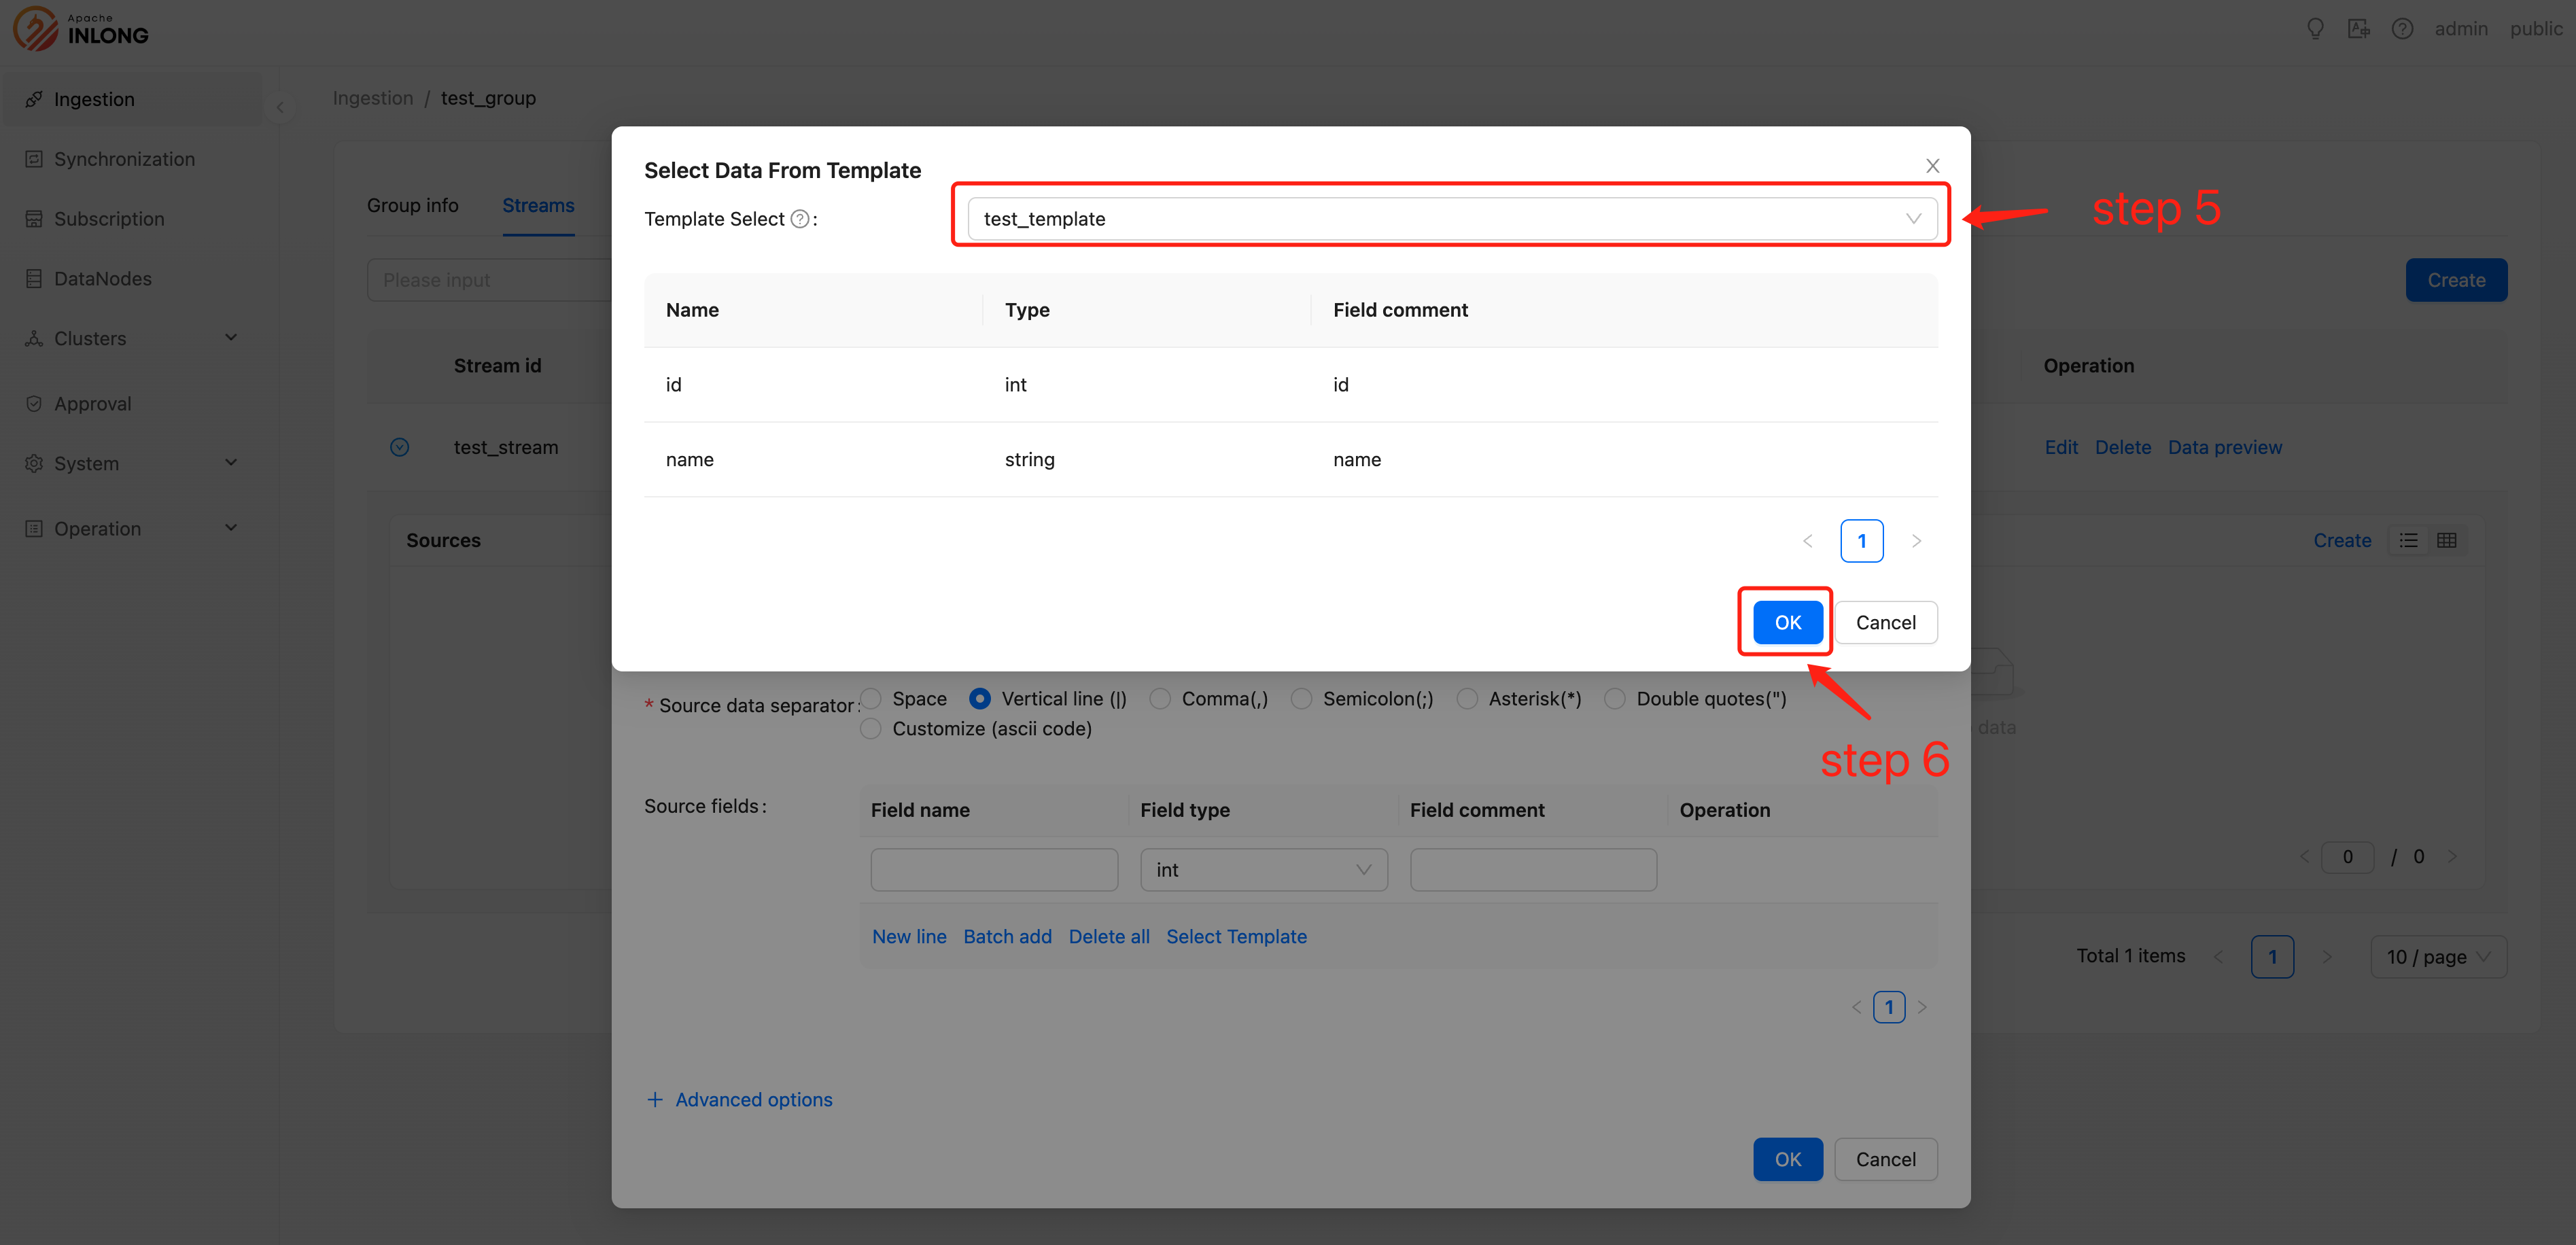
Task: Click the lightbulb icon in top bar
Action: (x=2315, y=29)
